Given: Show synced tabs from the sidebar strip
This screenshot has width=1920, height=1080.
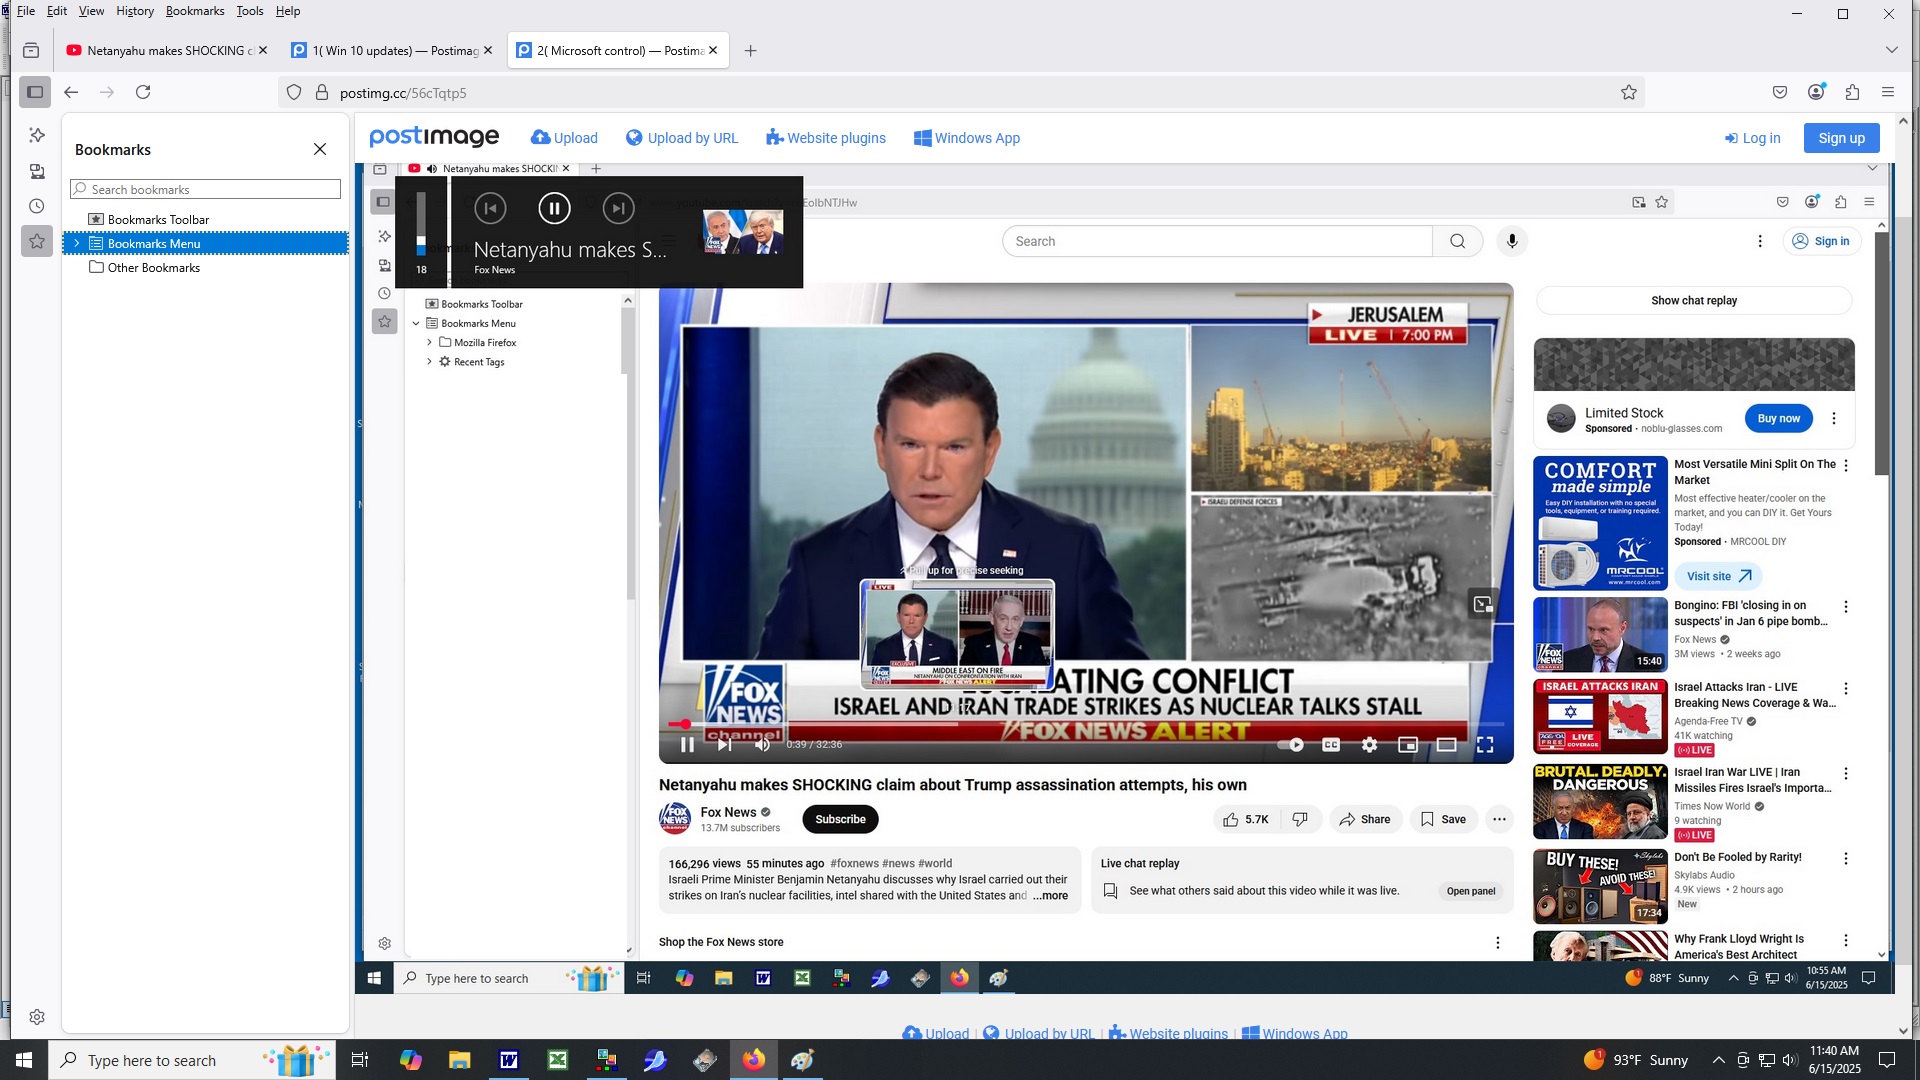Looking at the screenshot, I should [x=37, y=171].
